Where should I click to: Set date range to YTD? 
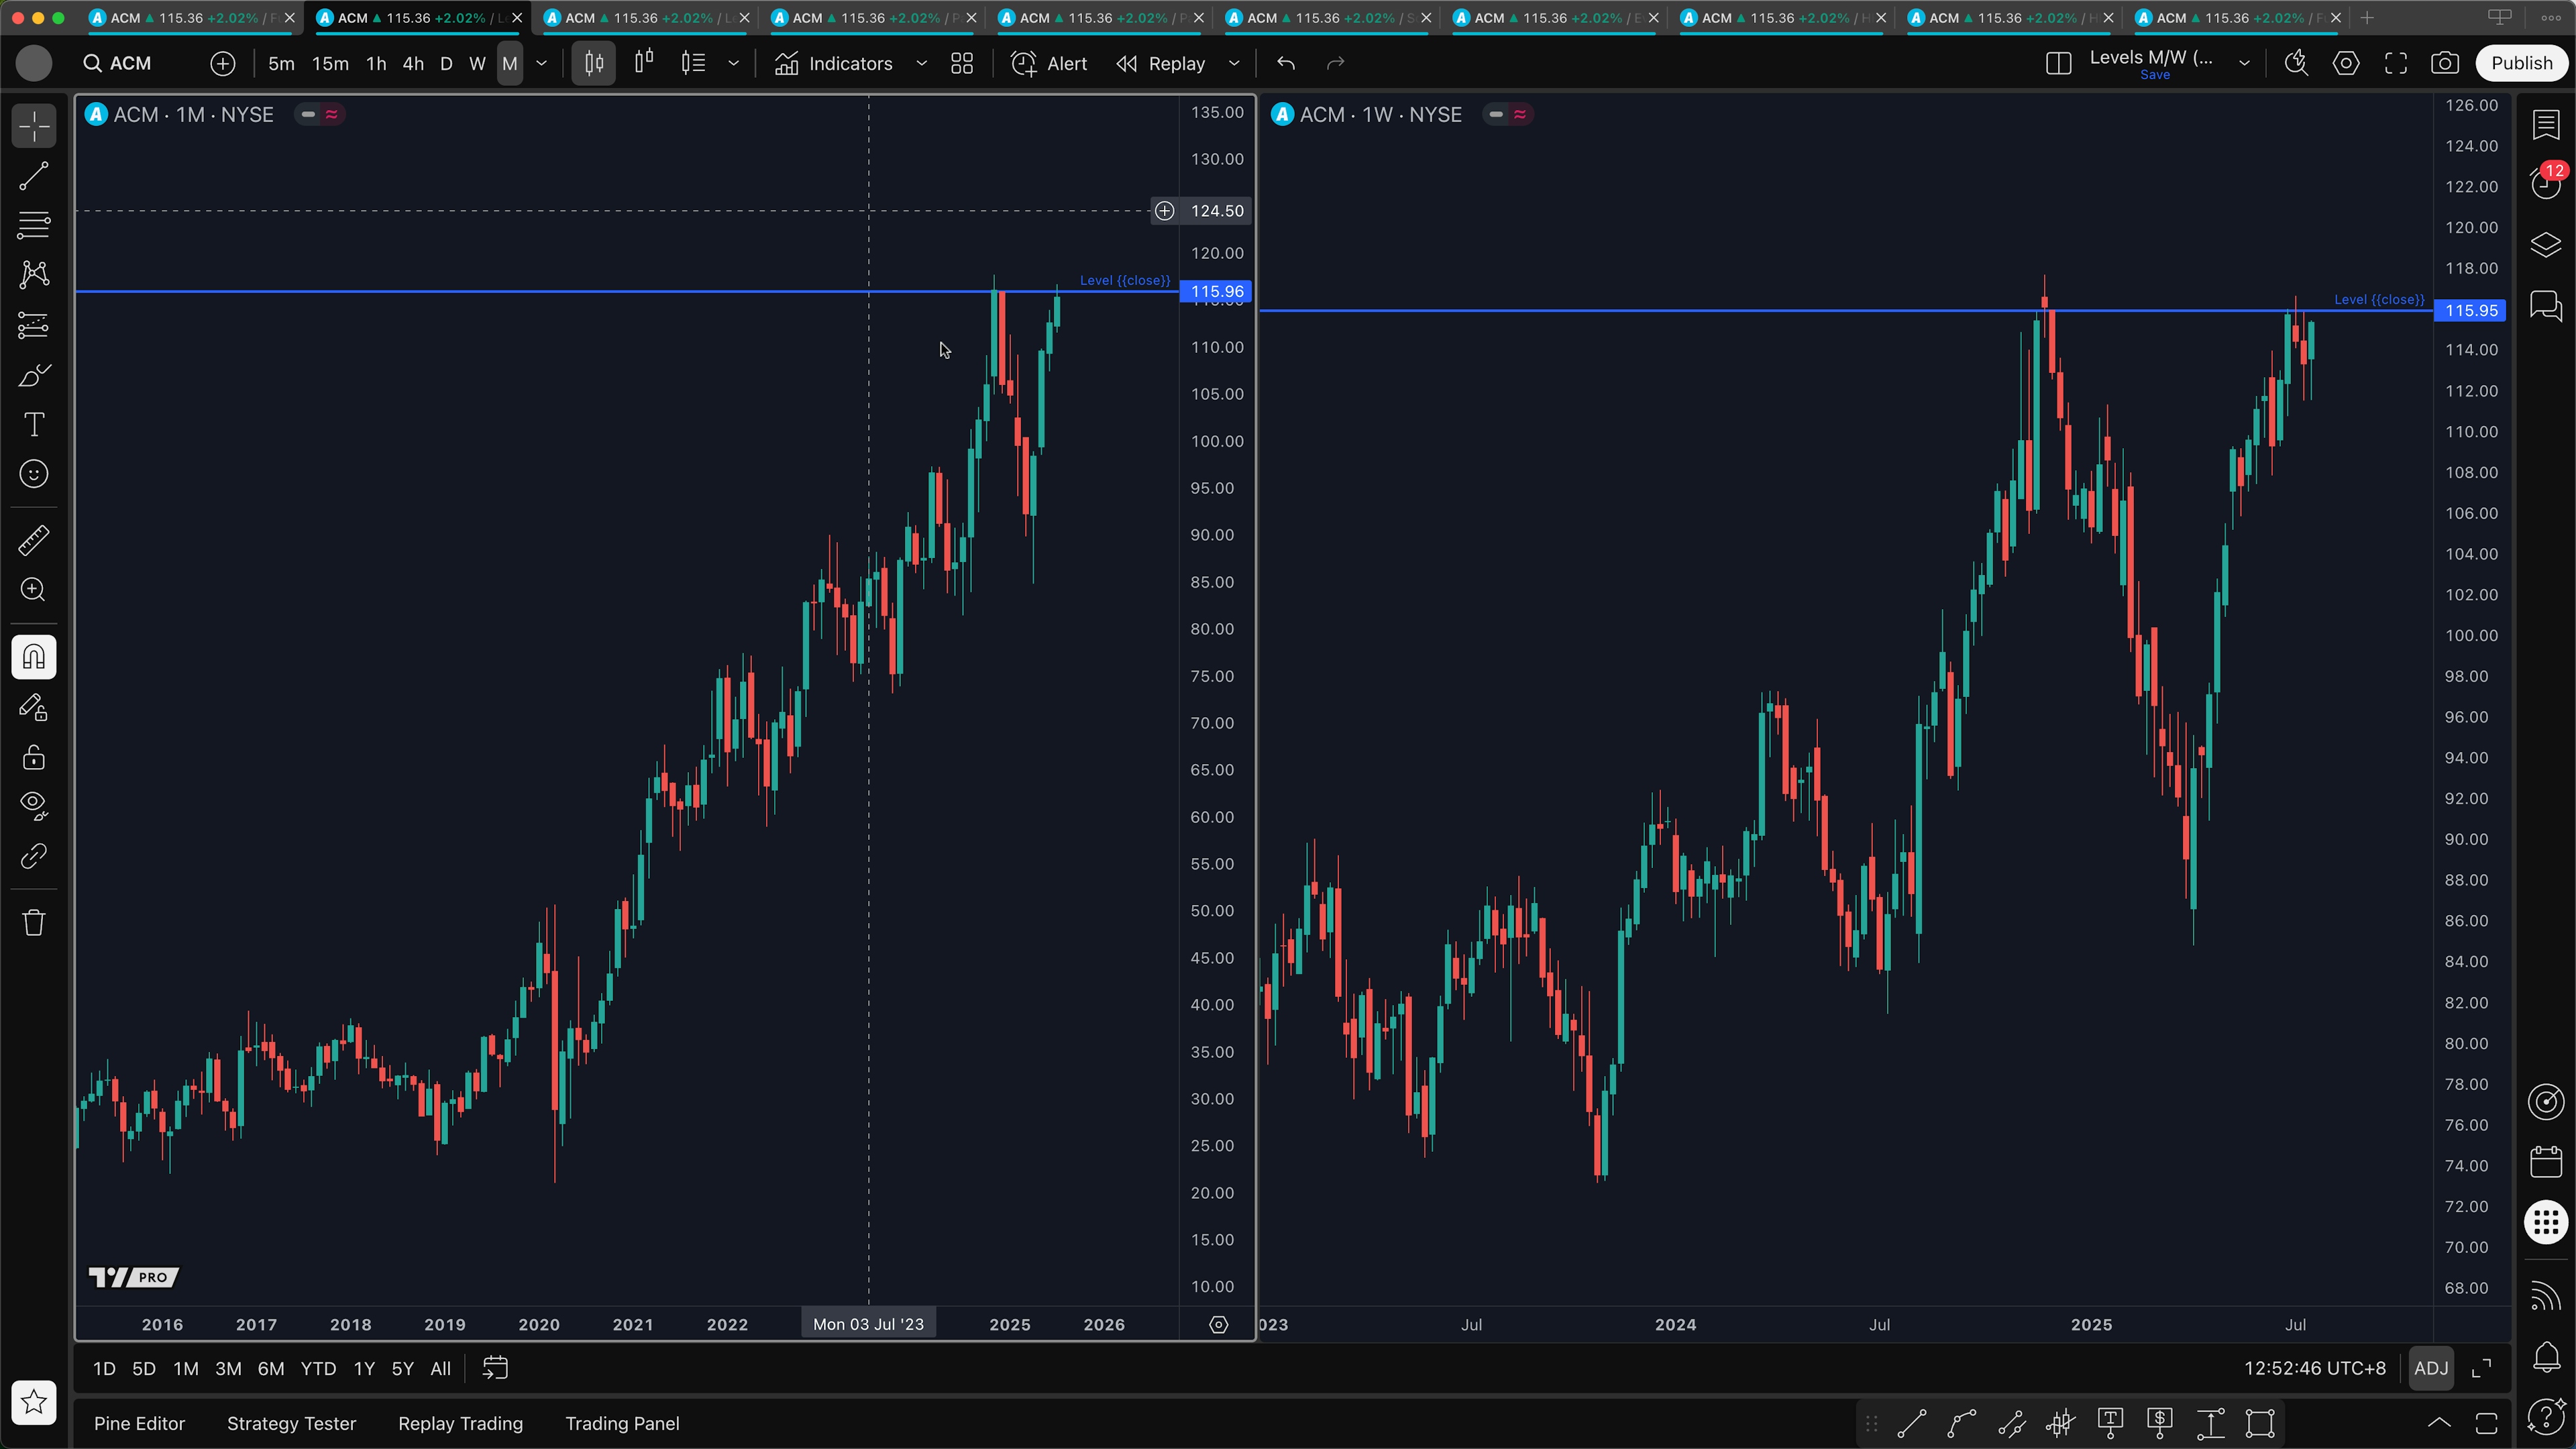pos(318,1369)
